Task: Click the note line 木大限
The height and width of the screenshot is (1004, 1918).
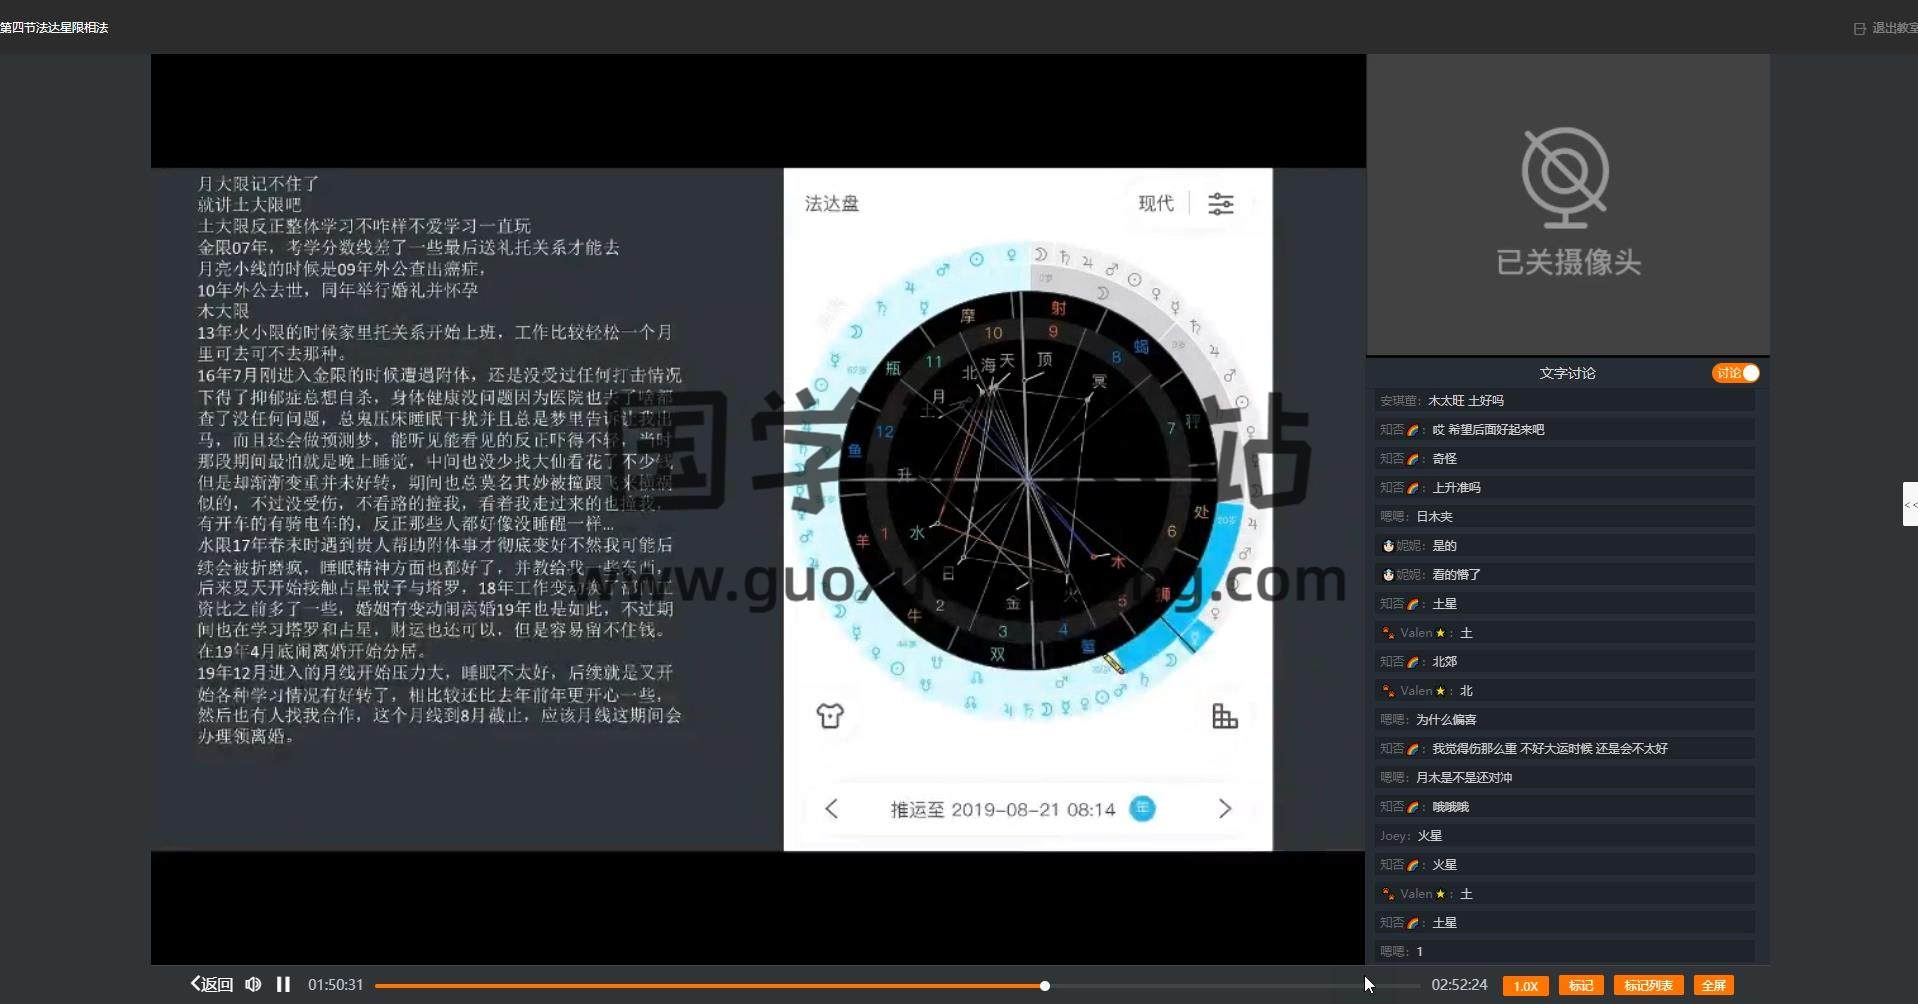Action: point(223,311)
